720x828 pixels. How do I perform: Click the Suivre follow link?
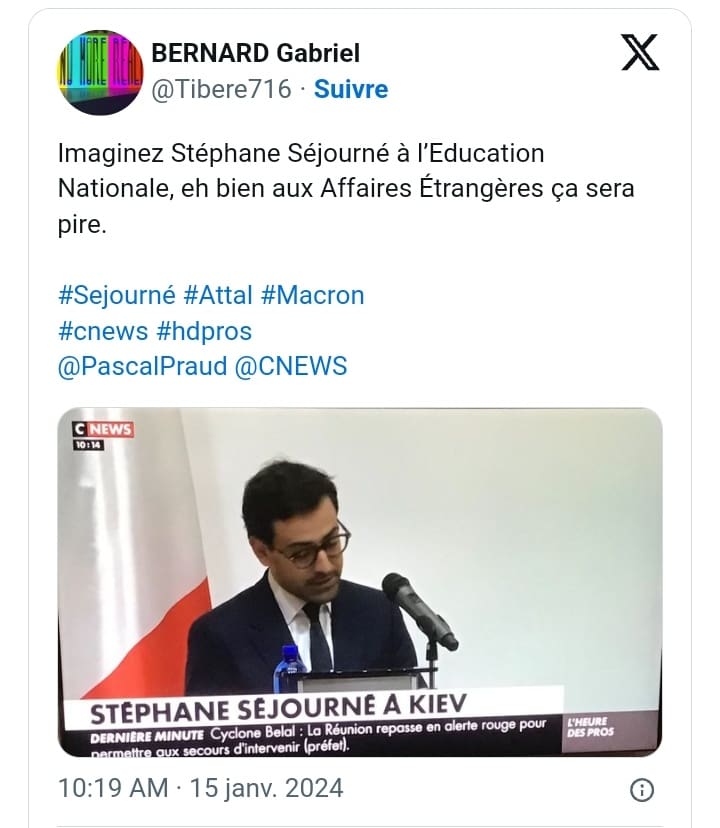351,89
